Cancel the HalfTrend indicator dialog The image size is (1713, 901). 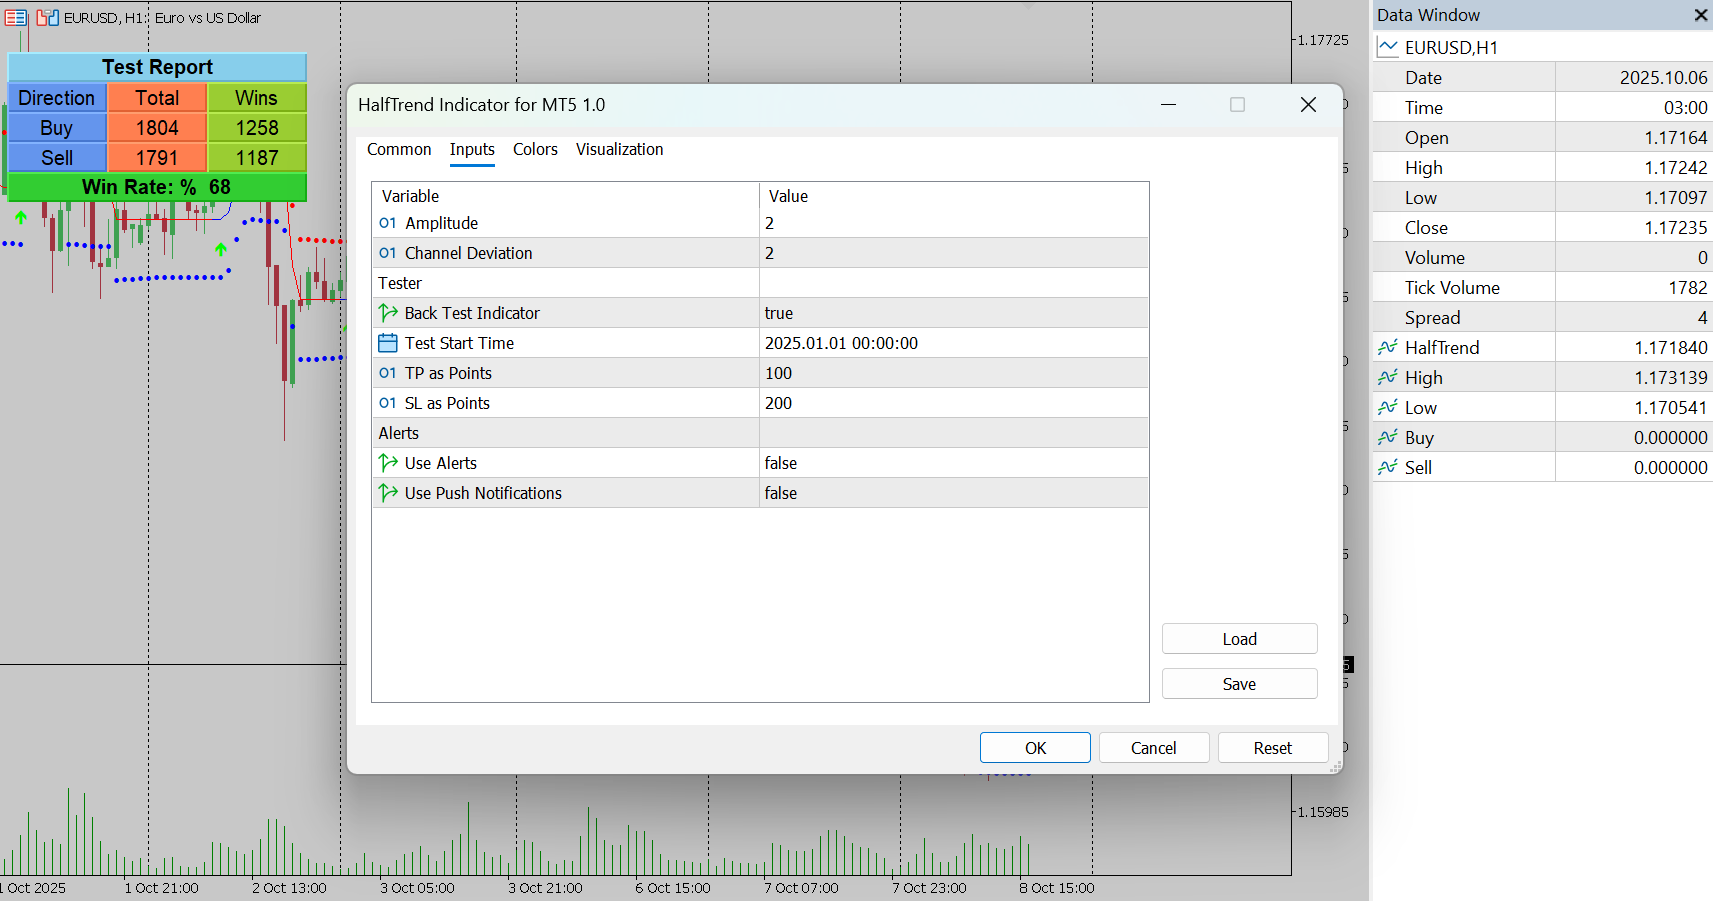click(1154, 748)
